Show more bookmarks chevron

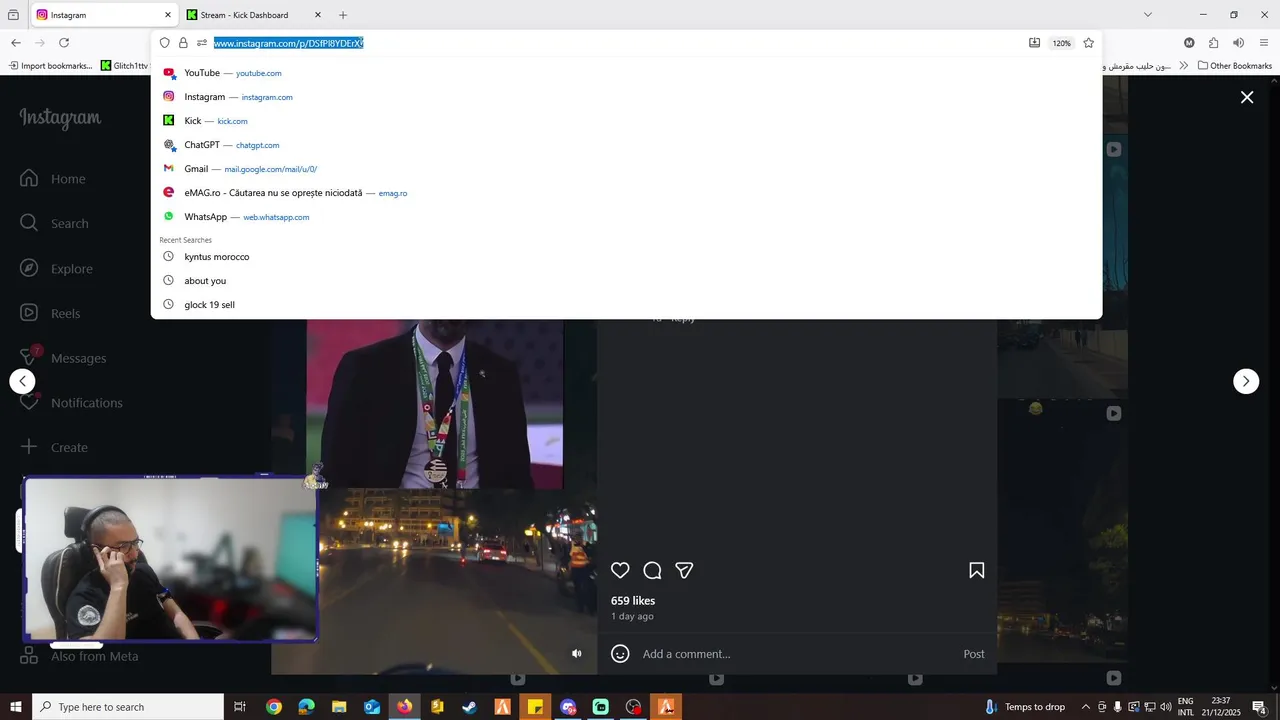click(x=1184, y=66)
